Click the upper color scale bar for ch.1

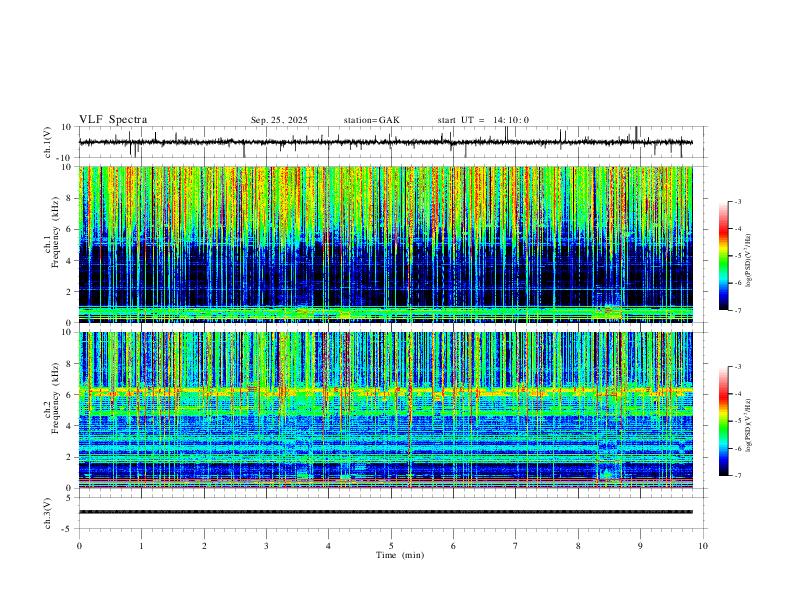[724, 256]
